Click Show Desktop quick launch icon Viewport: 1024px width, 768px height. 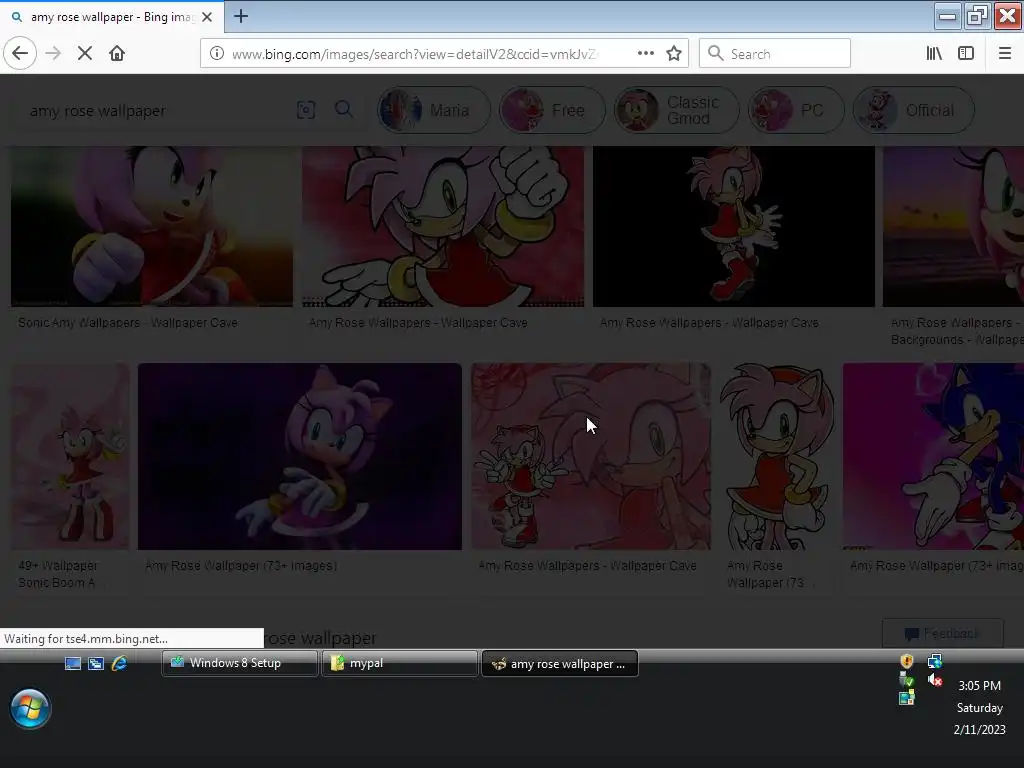(x=72, y=664)
